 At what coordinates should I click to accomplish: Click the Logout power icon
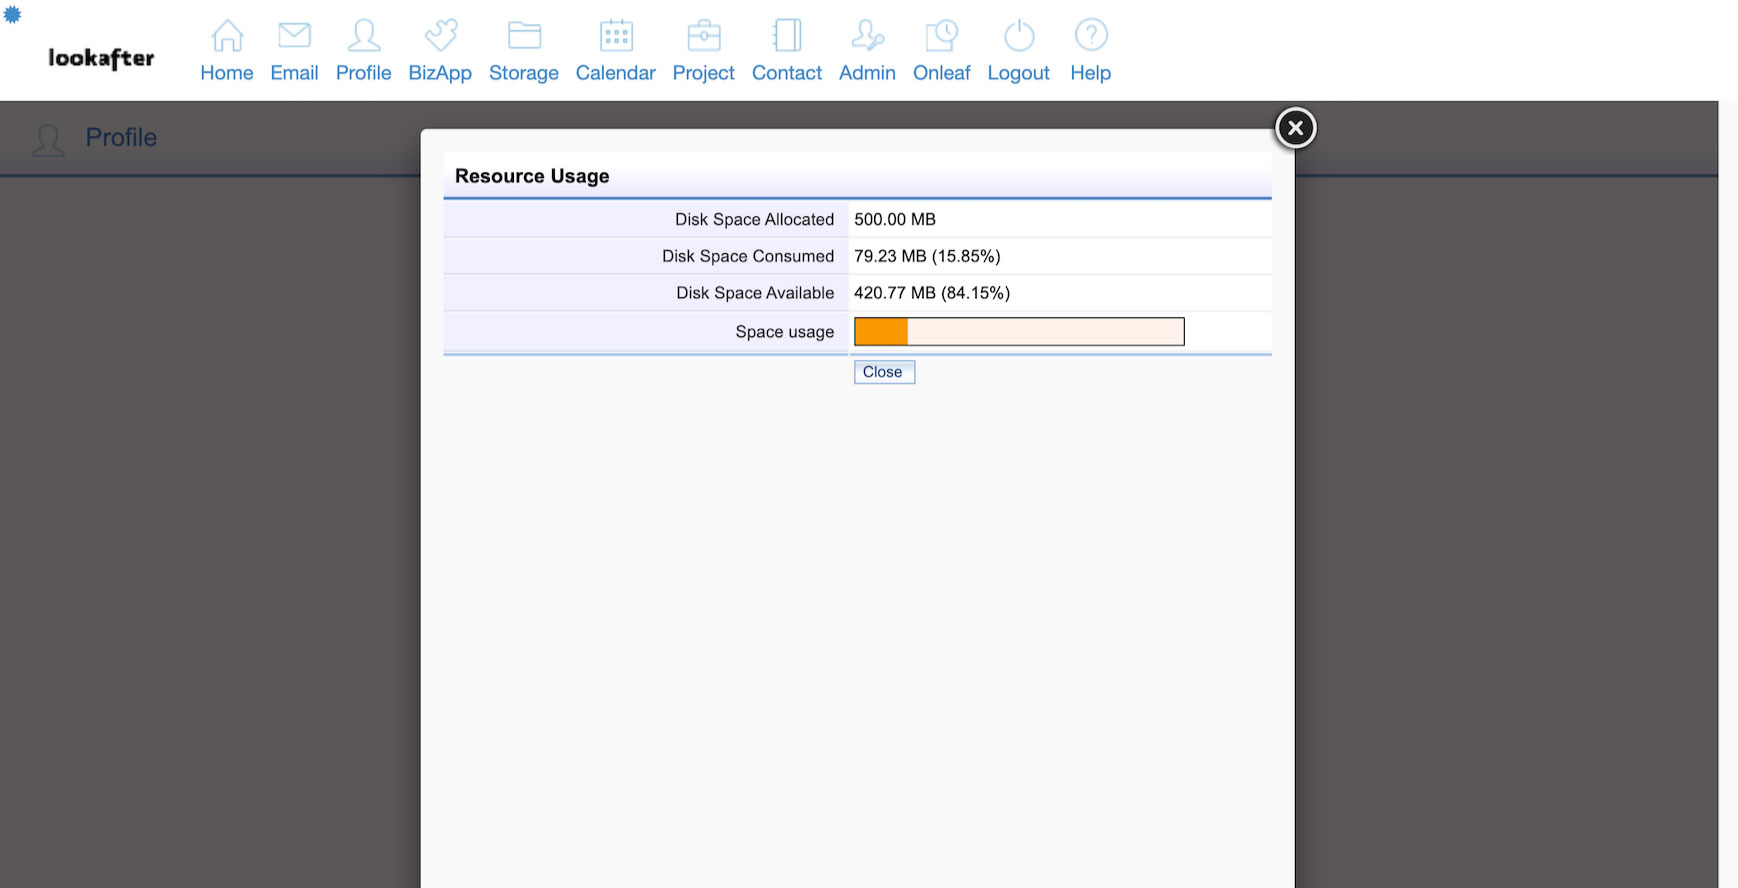(1018, 36)
